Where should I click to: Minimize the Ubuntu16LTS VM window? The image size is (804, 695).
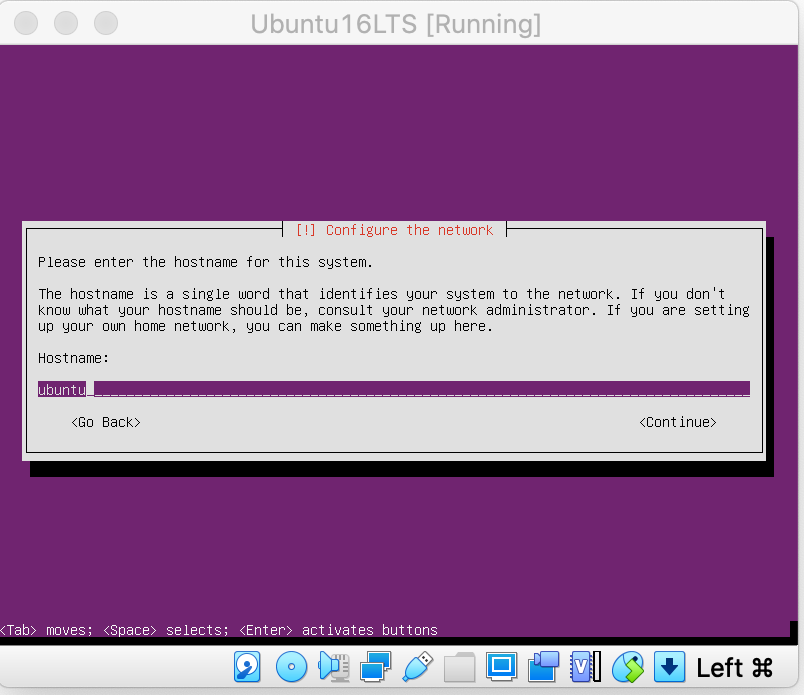pos(66,22)
